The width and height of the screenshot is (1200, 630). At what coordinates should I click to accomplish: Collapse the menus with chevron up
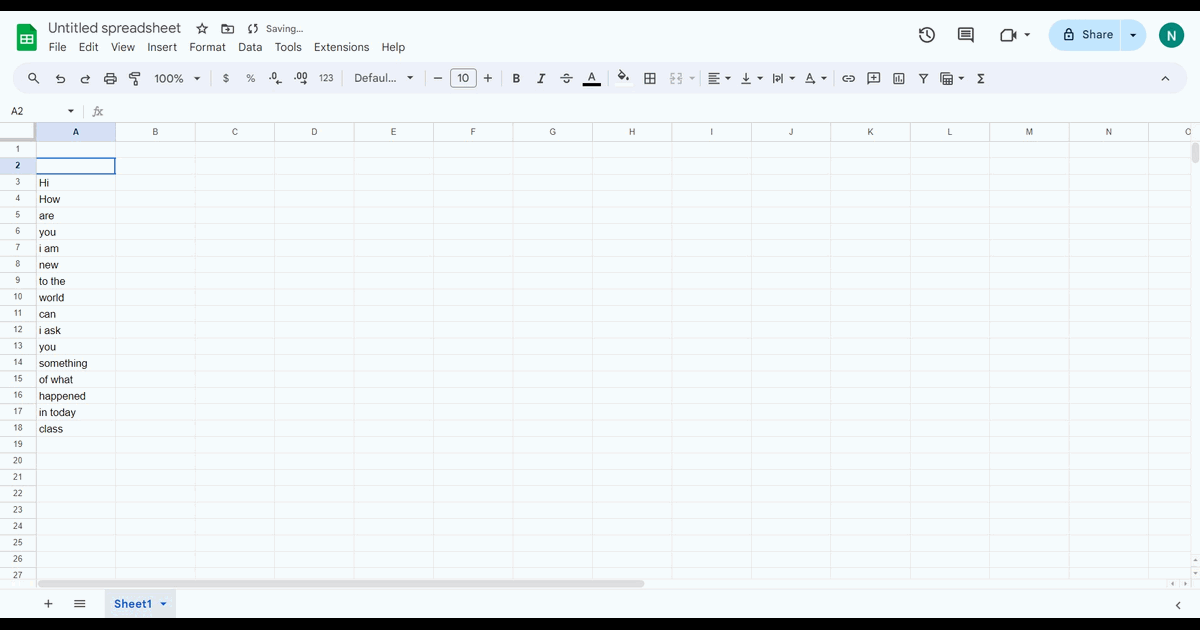pyautogui.click(x=1165, y=78)
